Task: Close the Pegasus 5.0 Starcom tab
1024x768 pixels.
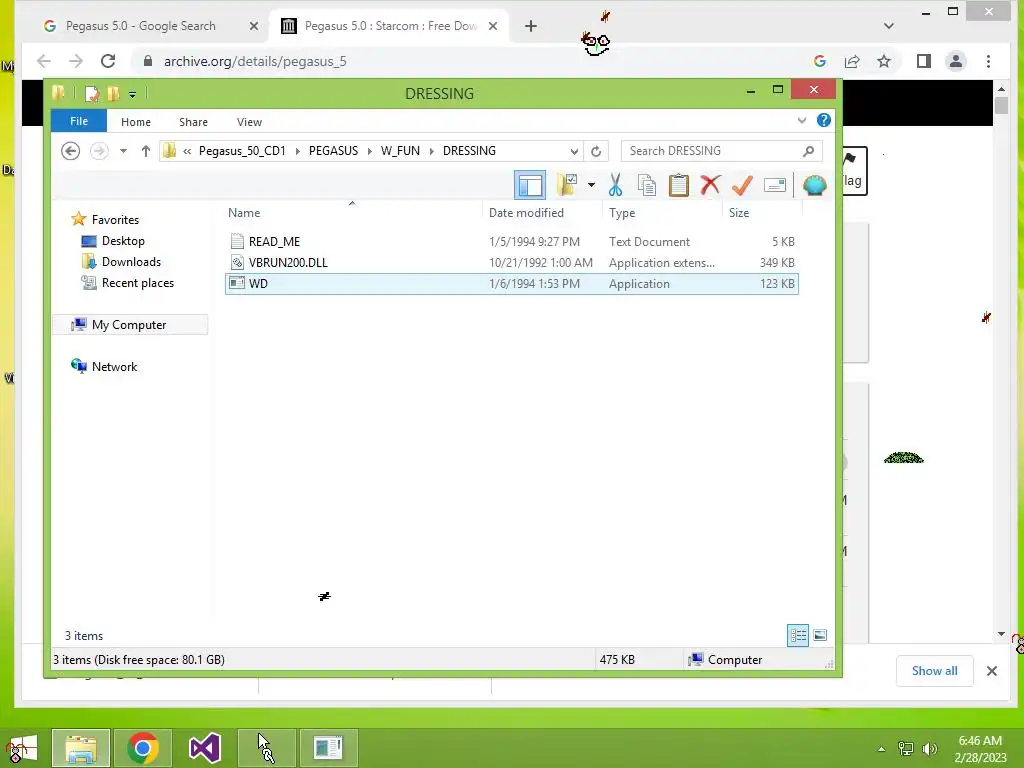Action: click(493, 26)
